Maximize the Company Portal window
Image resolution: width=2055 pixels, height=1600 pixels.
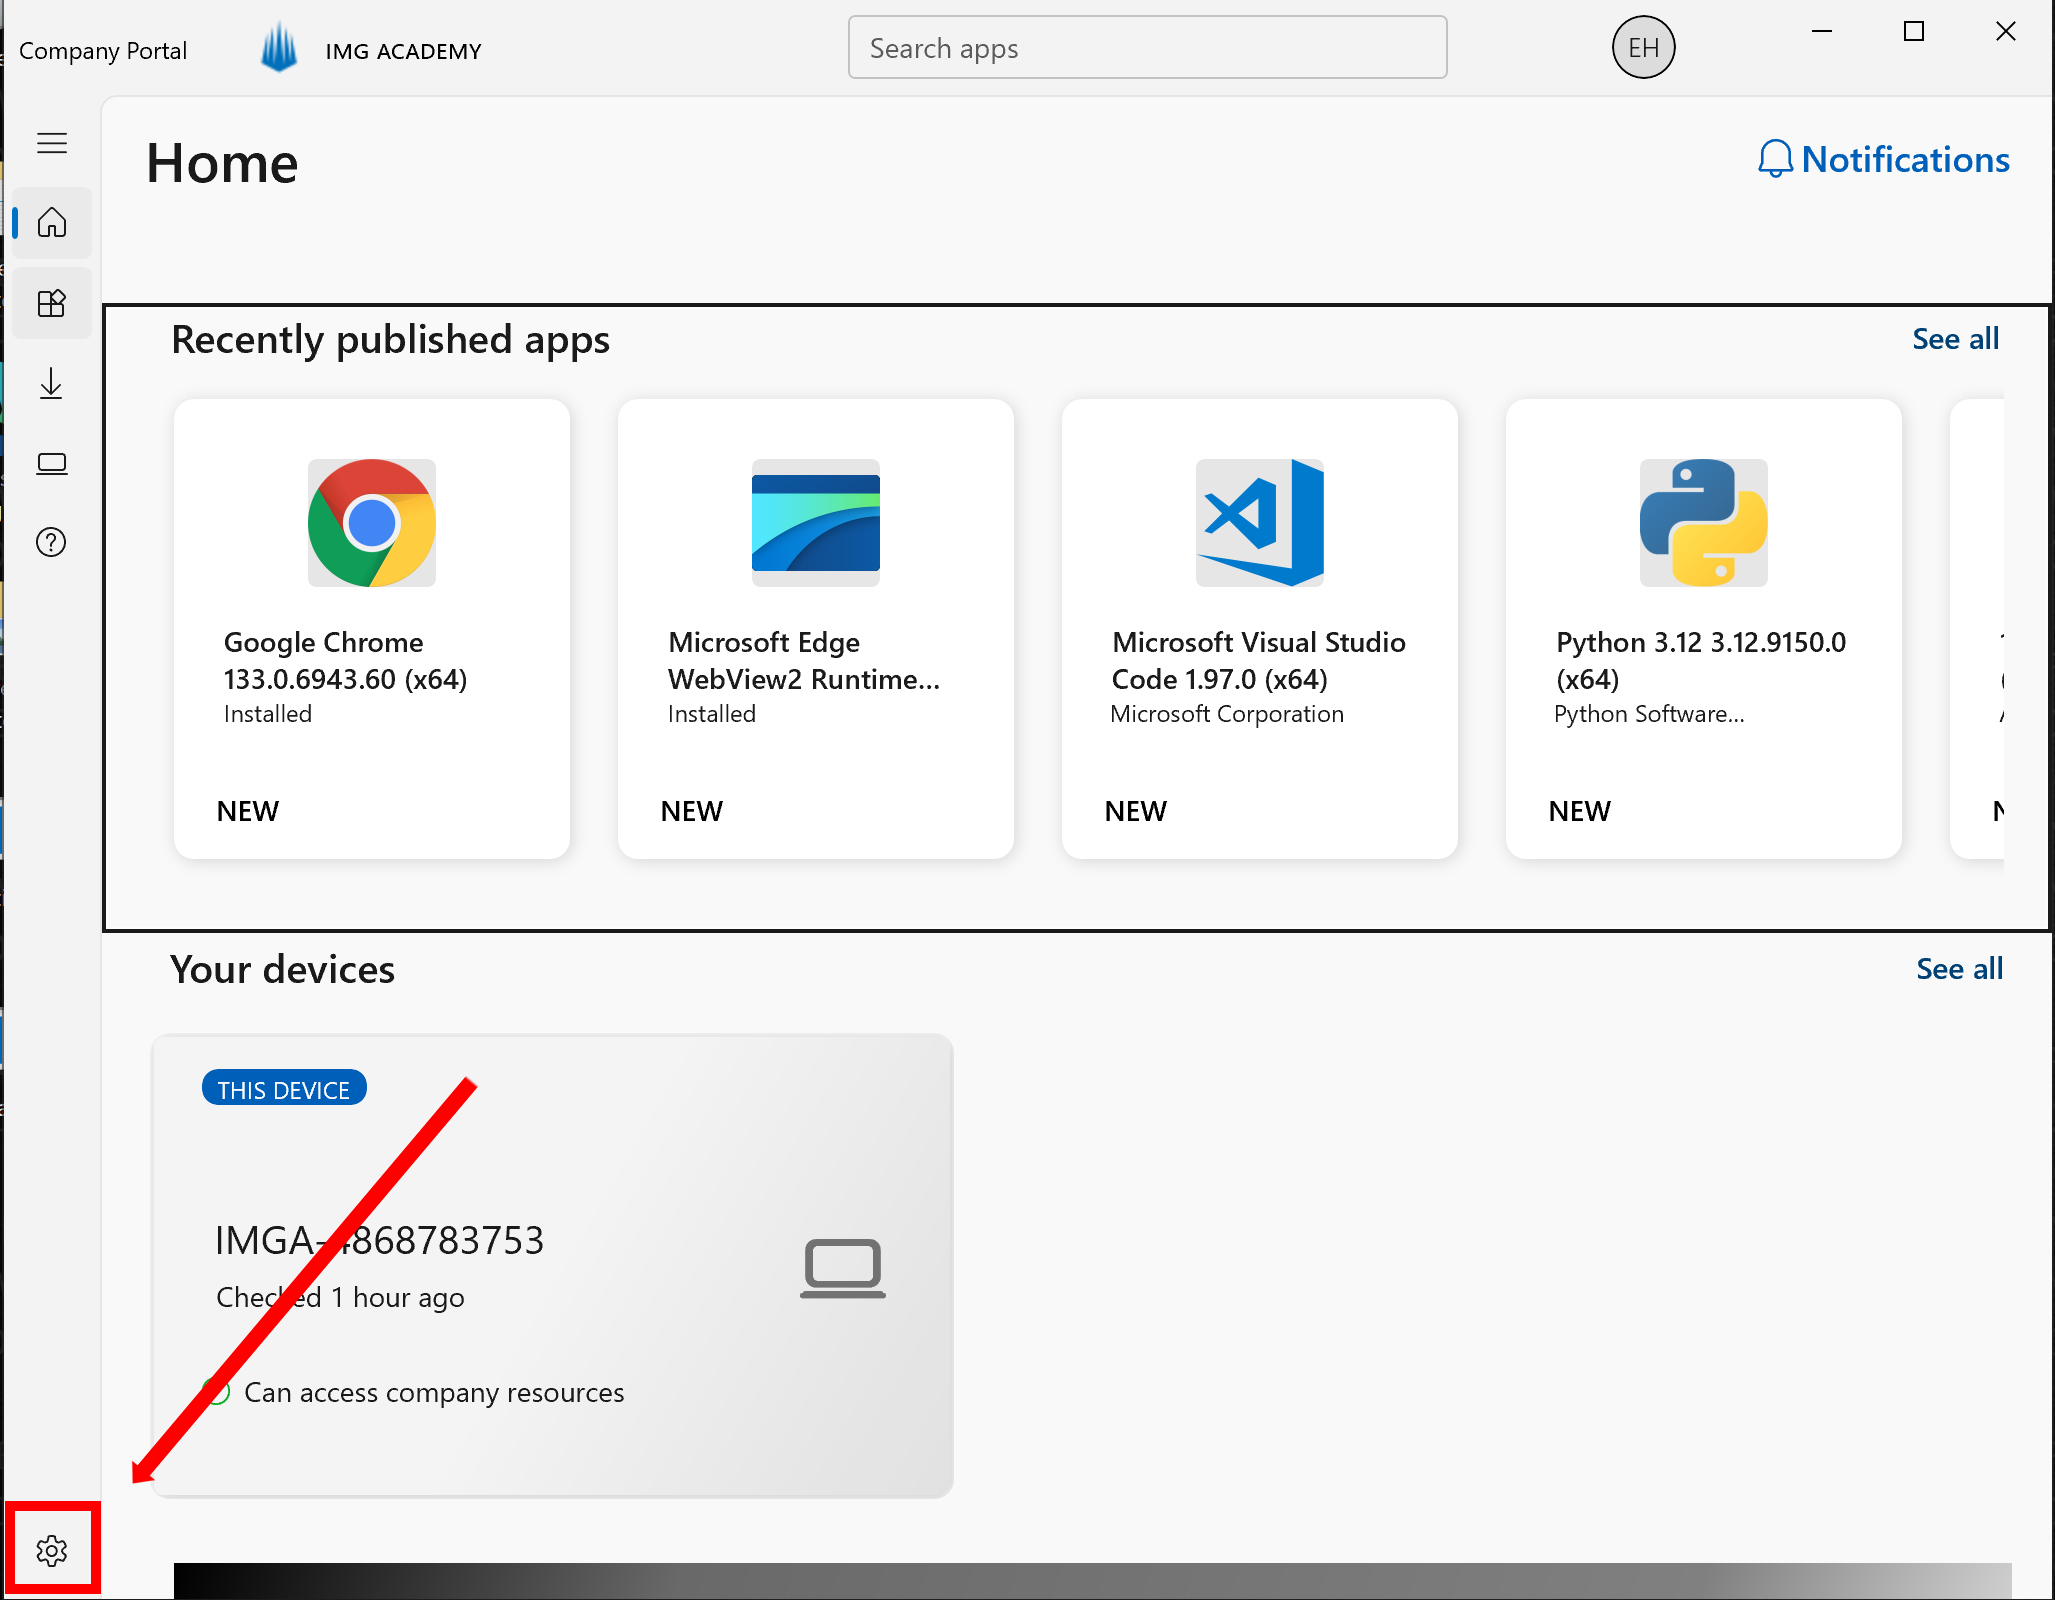[x=1914, y=32]
